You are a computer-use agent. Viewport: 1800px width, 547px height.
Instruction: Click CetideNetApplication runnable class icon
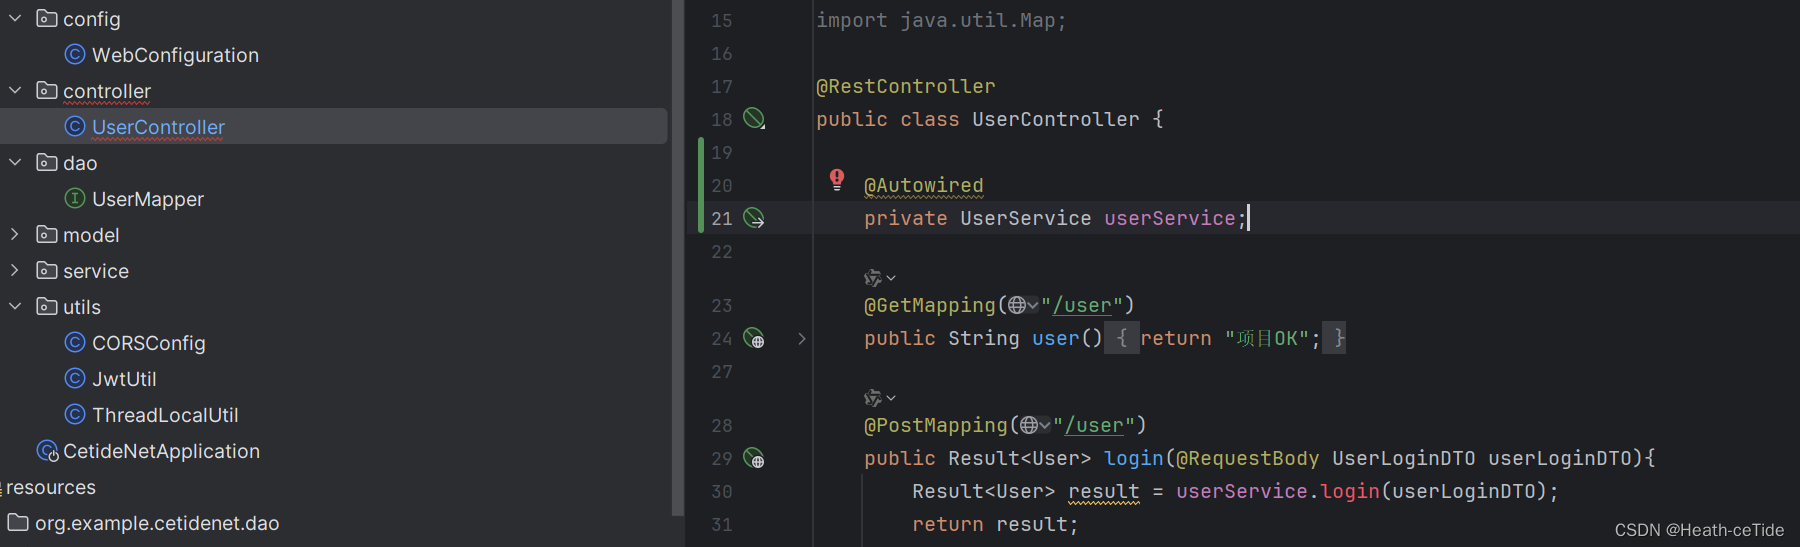[x=47, y=451]
